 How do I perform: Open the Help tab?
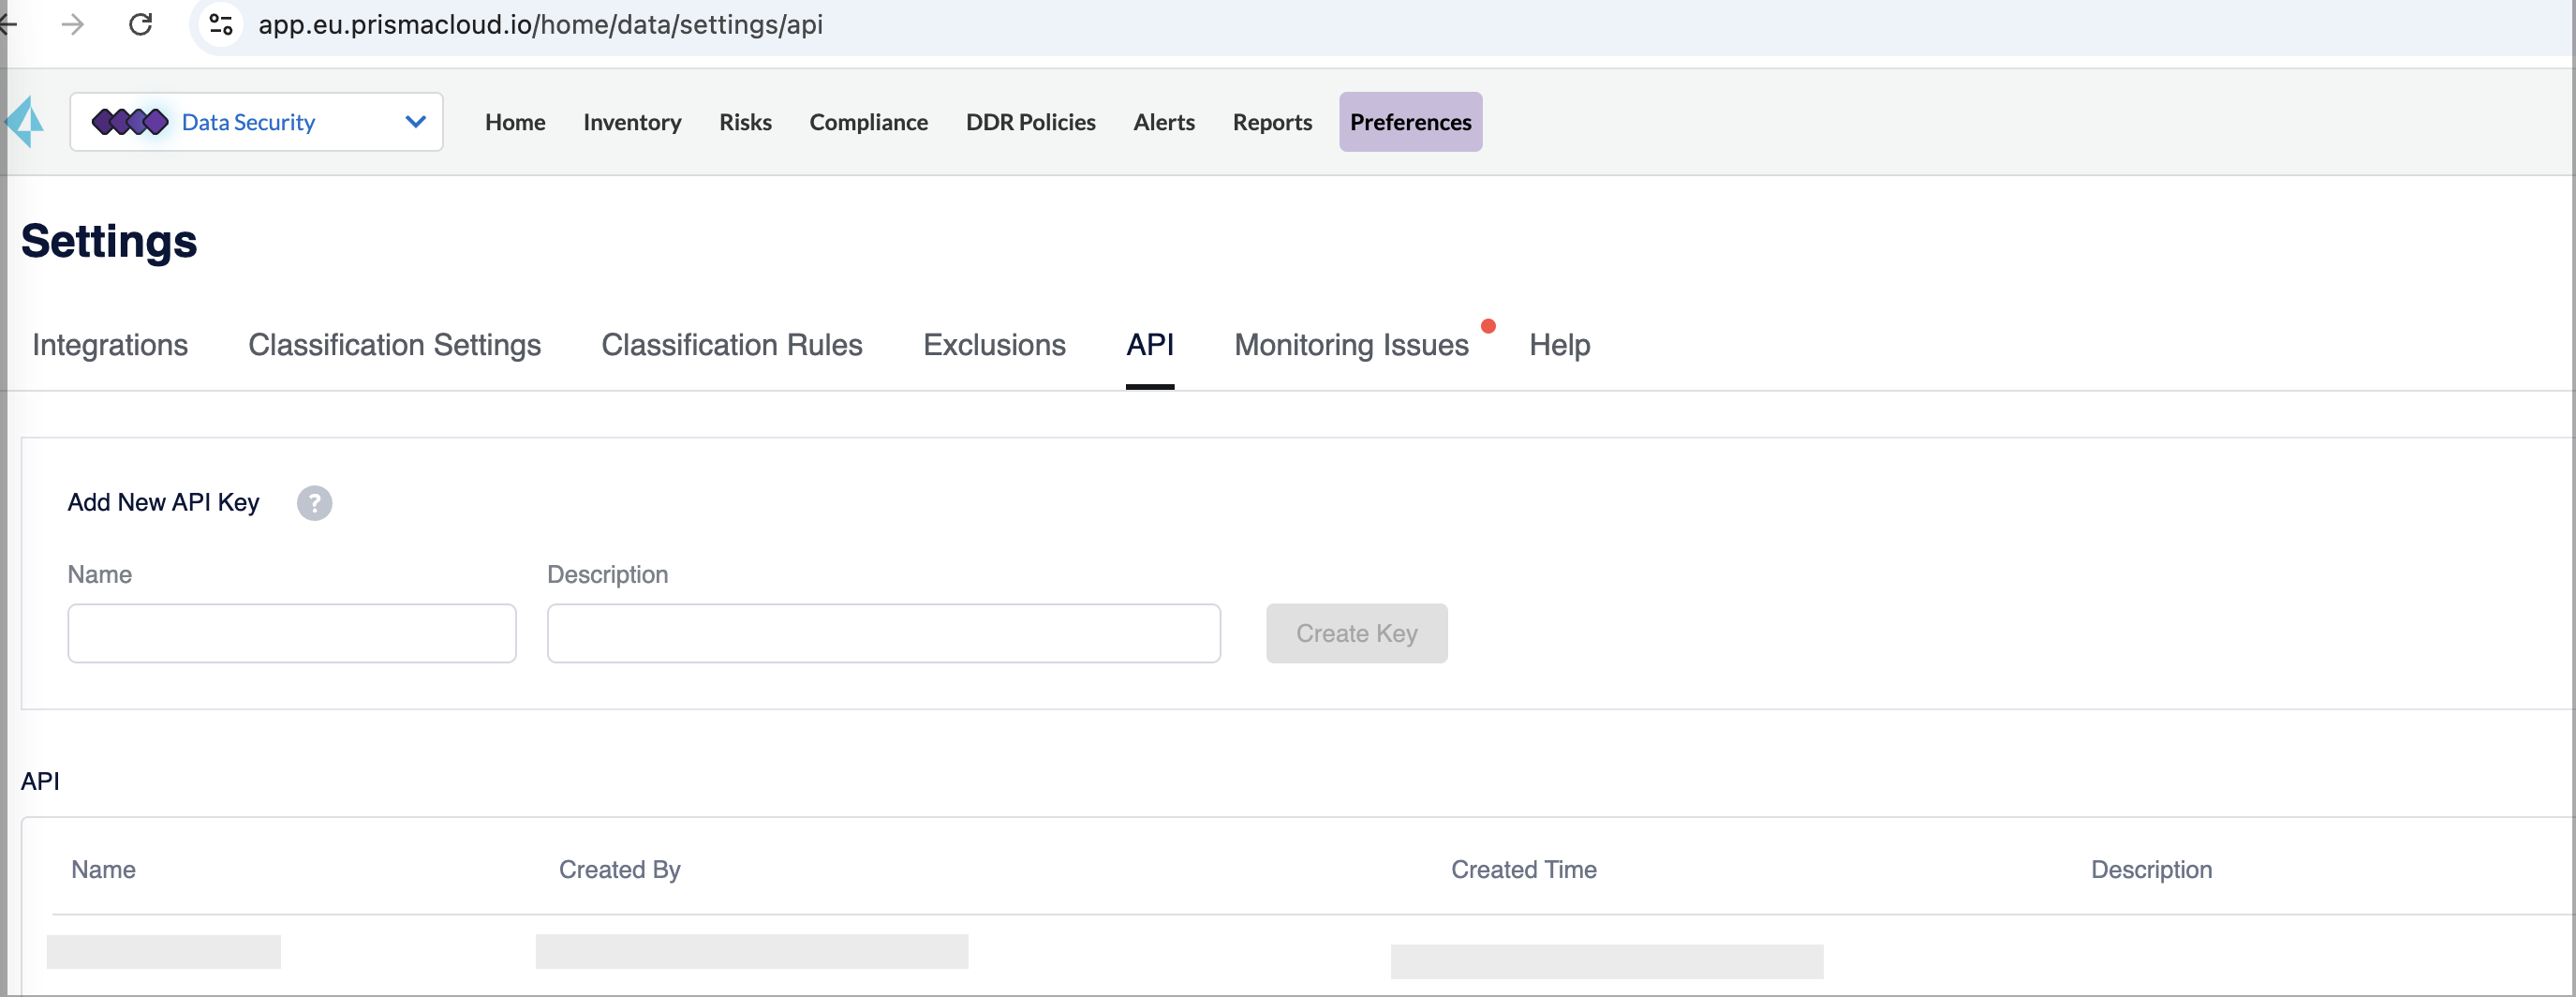(x=1559, y=345)
